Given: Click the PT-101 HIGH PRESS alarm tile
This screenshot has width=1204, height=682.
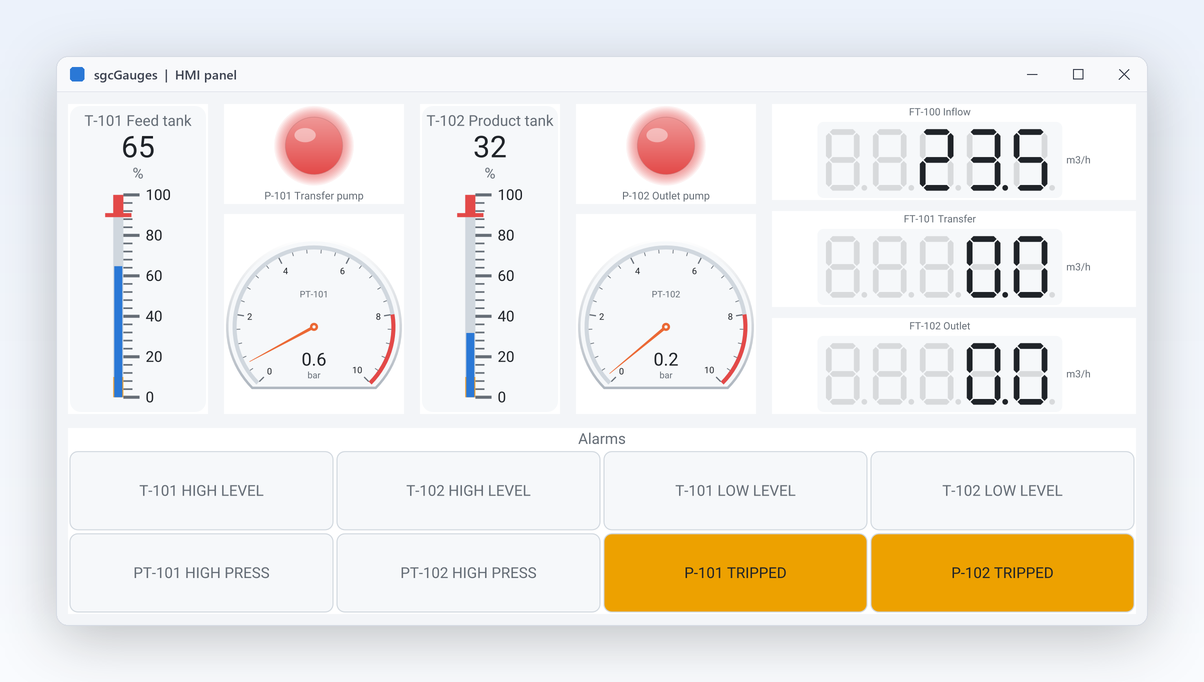Looking at the screenshot, I should [x=201, y=573].
